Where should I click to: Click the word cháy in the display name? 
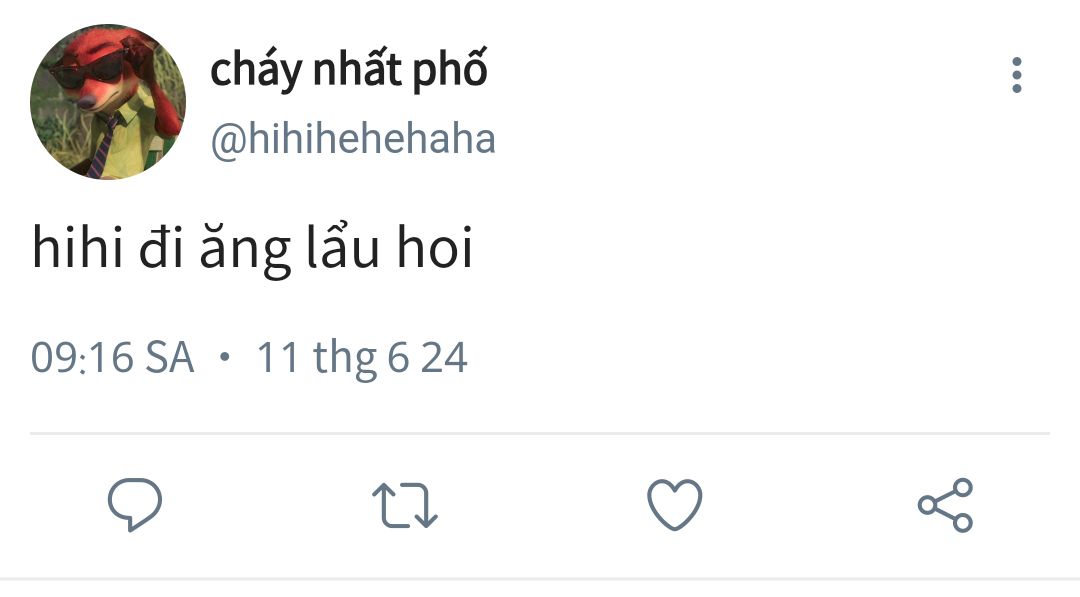pyautogui.click(x=256, y=71)
